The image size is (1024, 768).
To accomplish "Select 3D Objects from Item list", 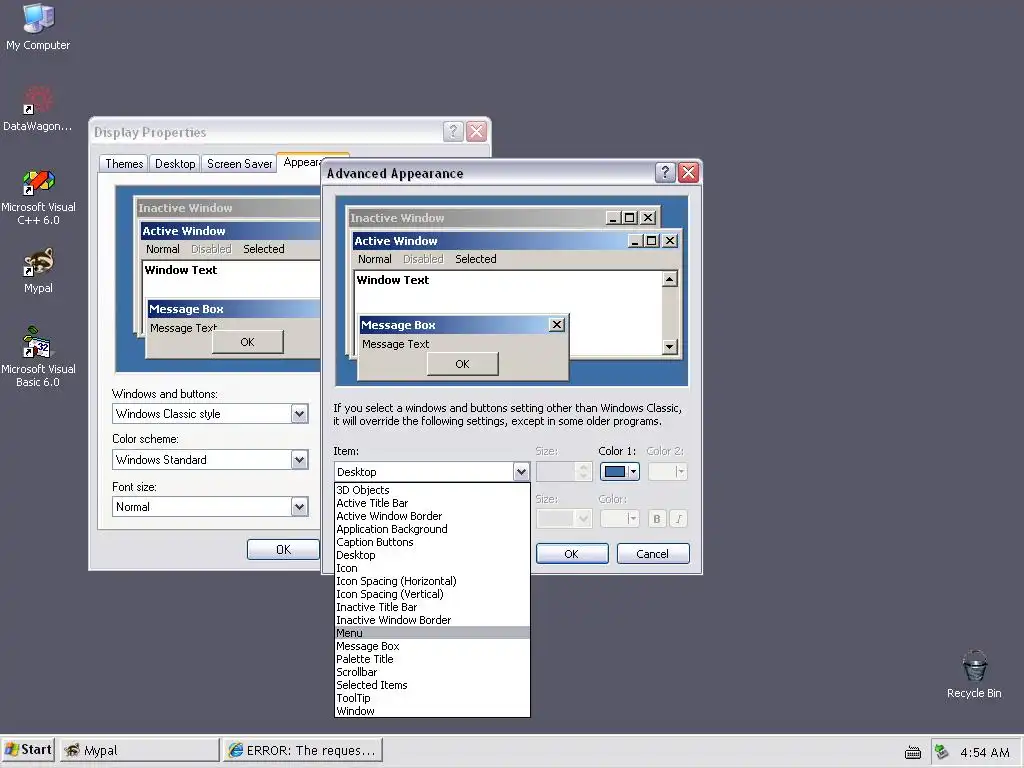I will (x=432, y=490).
